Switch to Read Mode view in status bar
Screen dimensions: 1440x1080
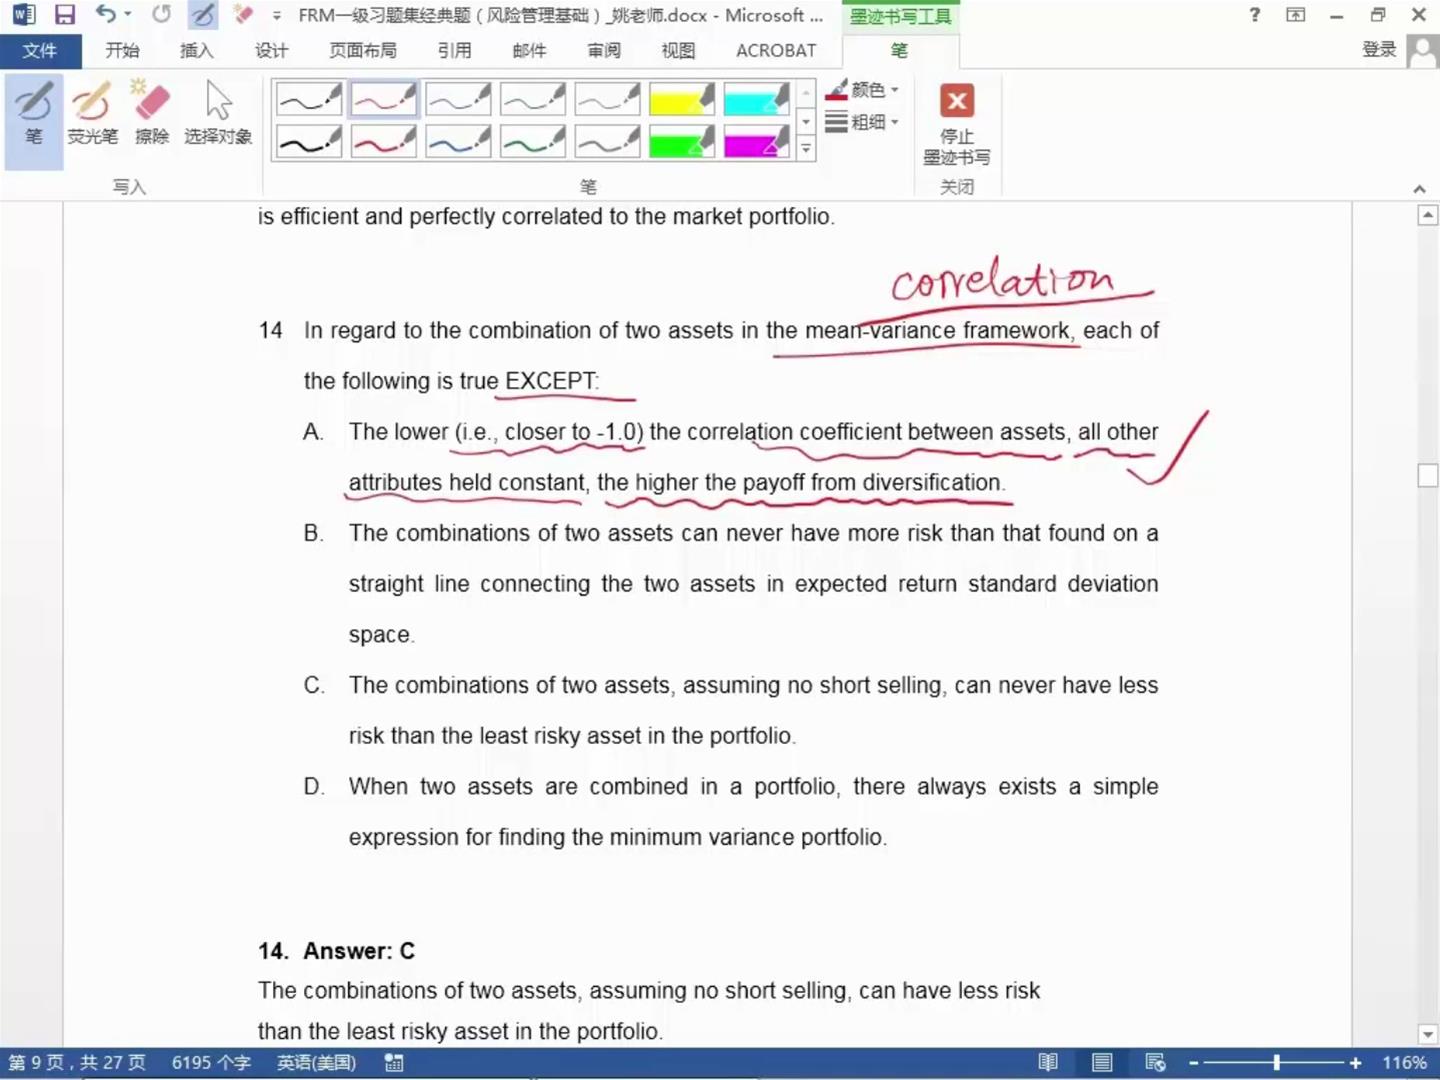[x=1047, y=1063]
